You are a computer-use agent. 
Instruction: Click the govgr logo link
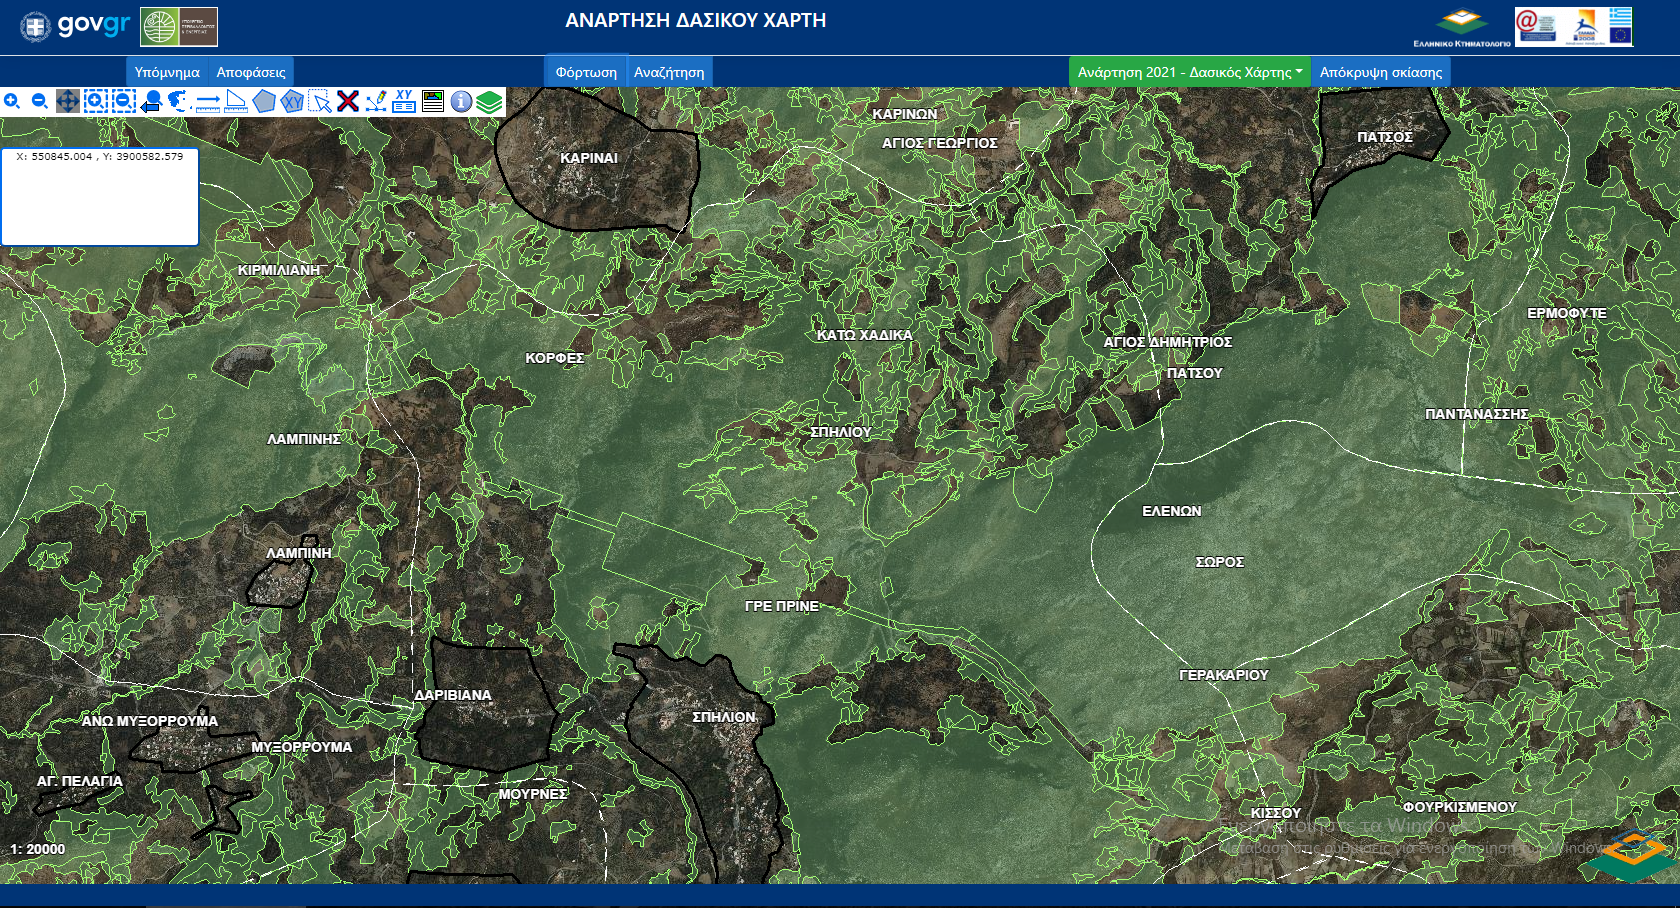(76, 26)
